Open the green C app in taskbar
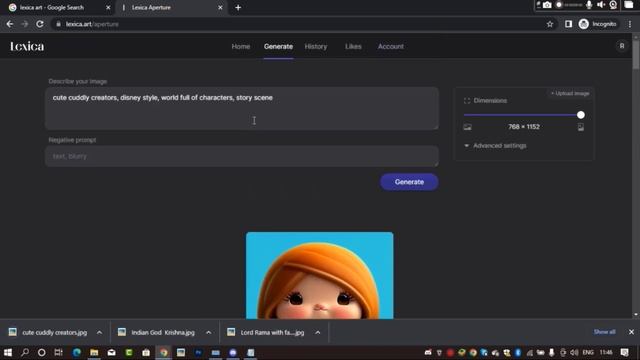The width and height of the screenshot is (640, 360). [x=129, y=352]
